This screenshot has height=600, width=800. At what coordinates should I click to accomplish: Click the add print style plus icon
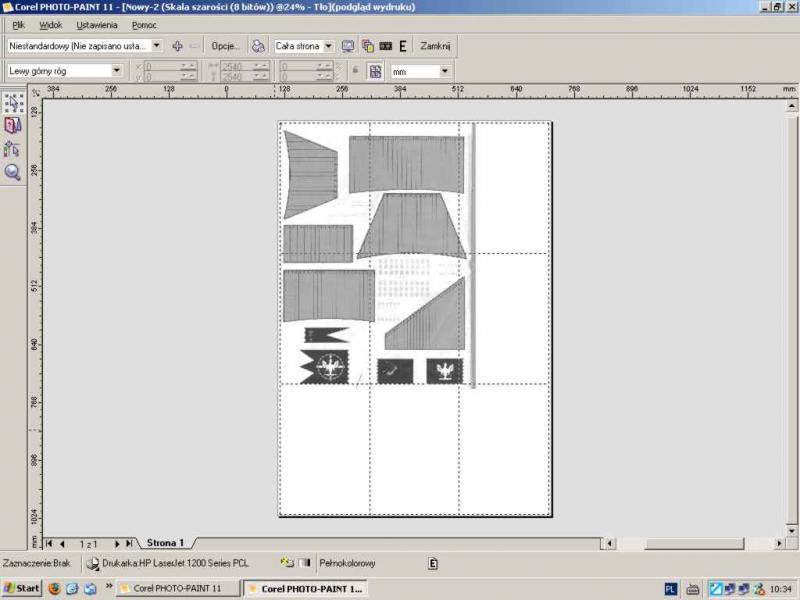[177, 46]
